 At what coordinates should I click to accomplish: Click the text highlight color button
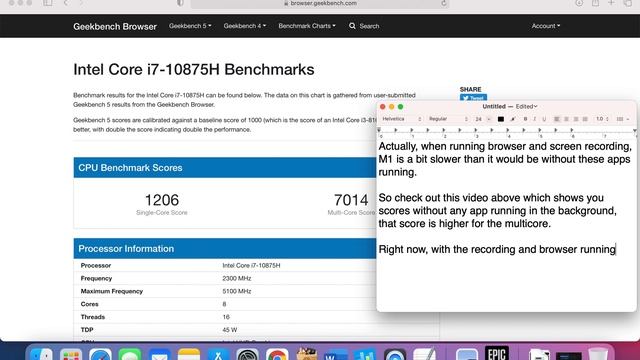pos(513,119)
